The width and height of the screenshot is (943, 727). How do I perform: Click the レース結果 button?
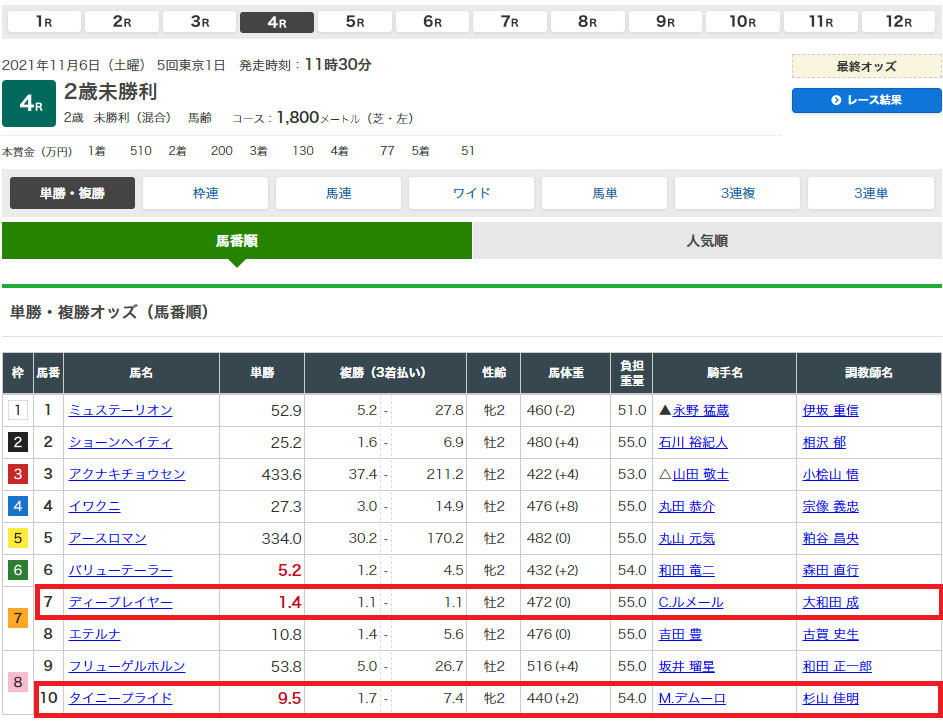[866, 100]
